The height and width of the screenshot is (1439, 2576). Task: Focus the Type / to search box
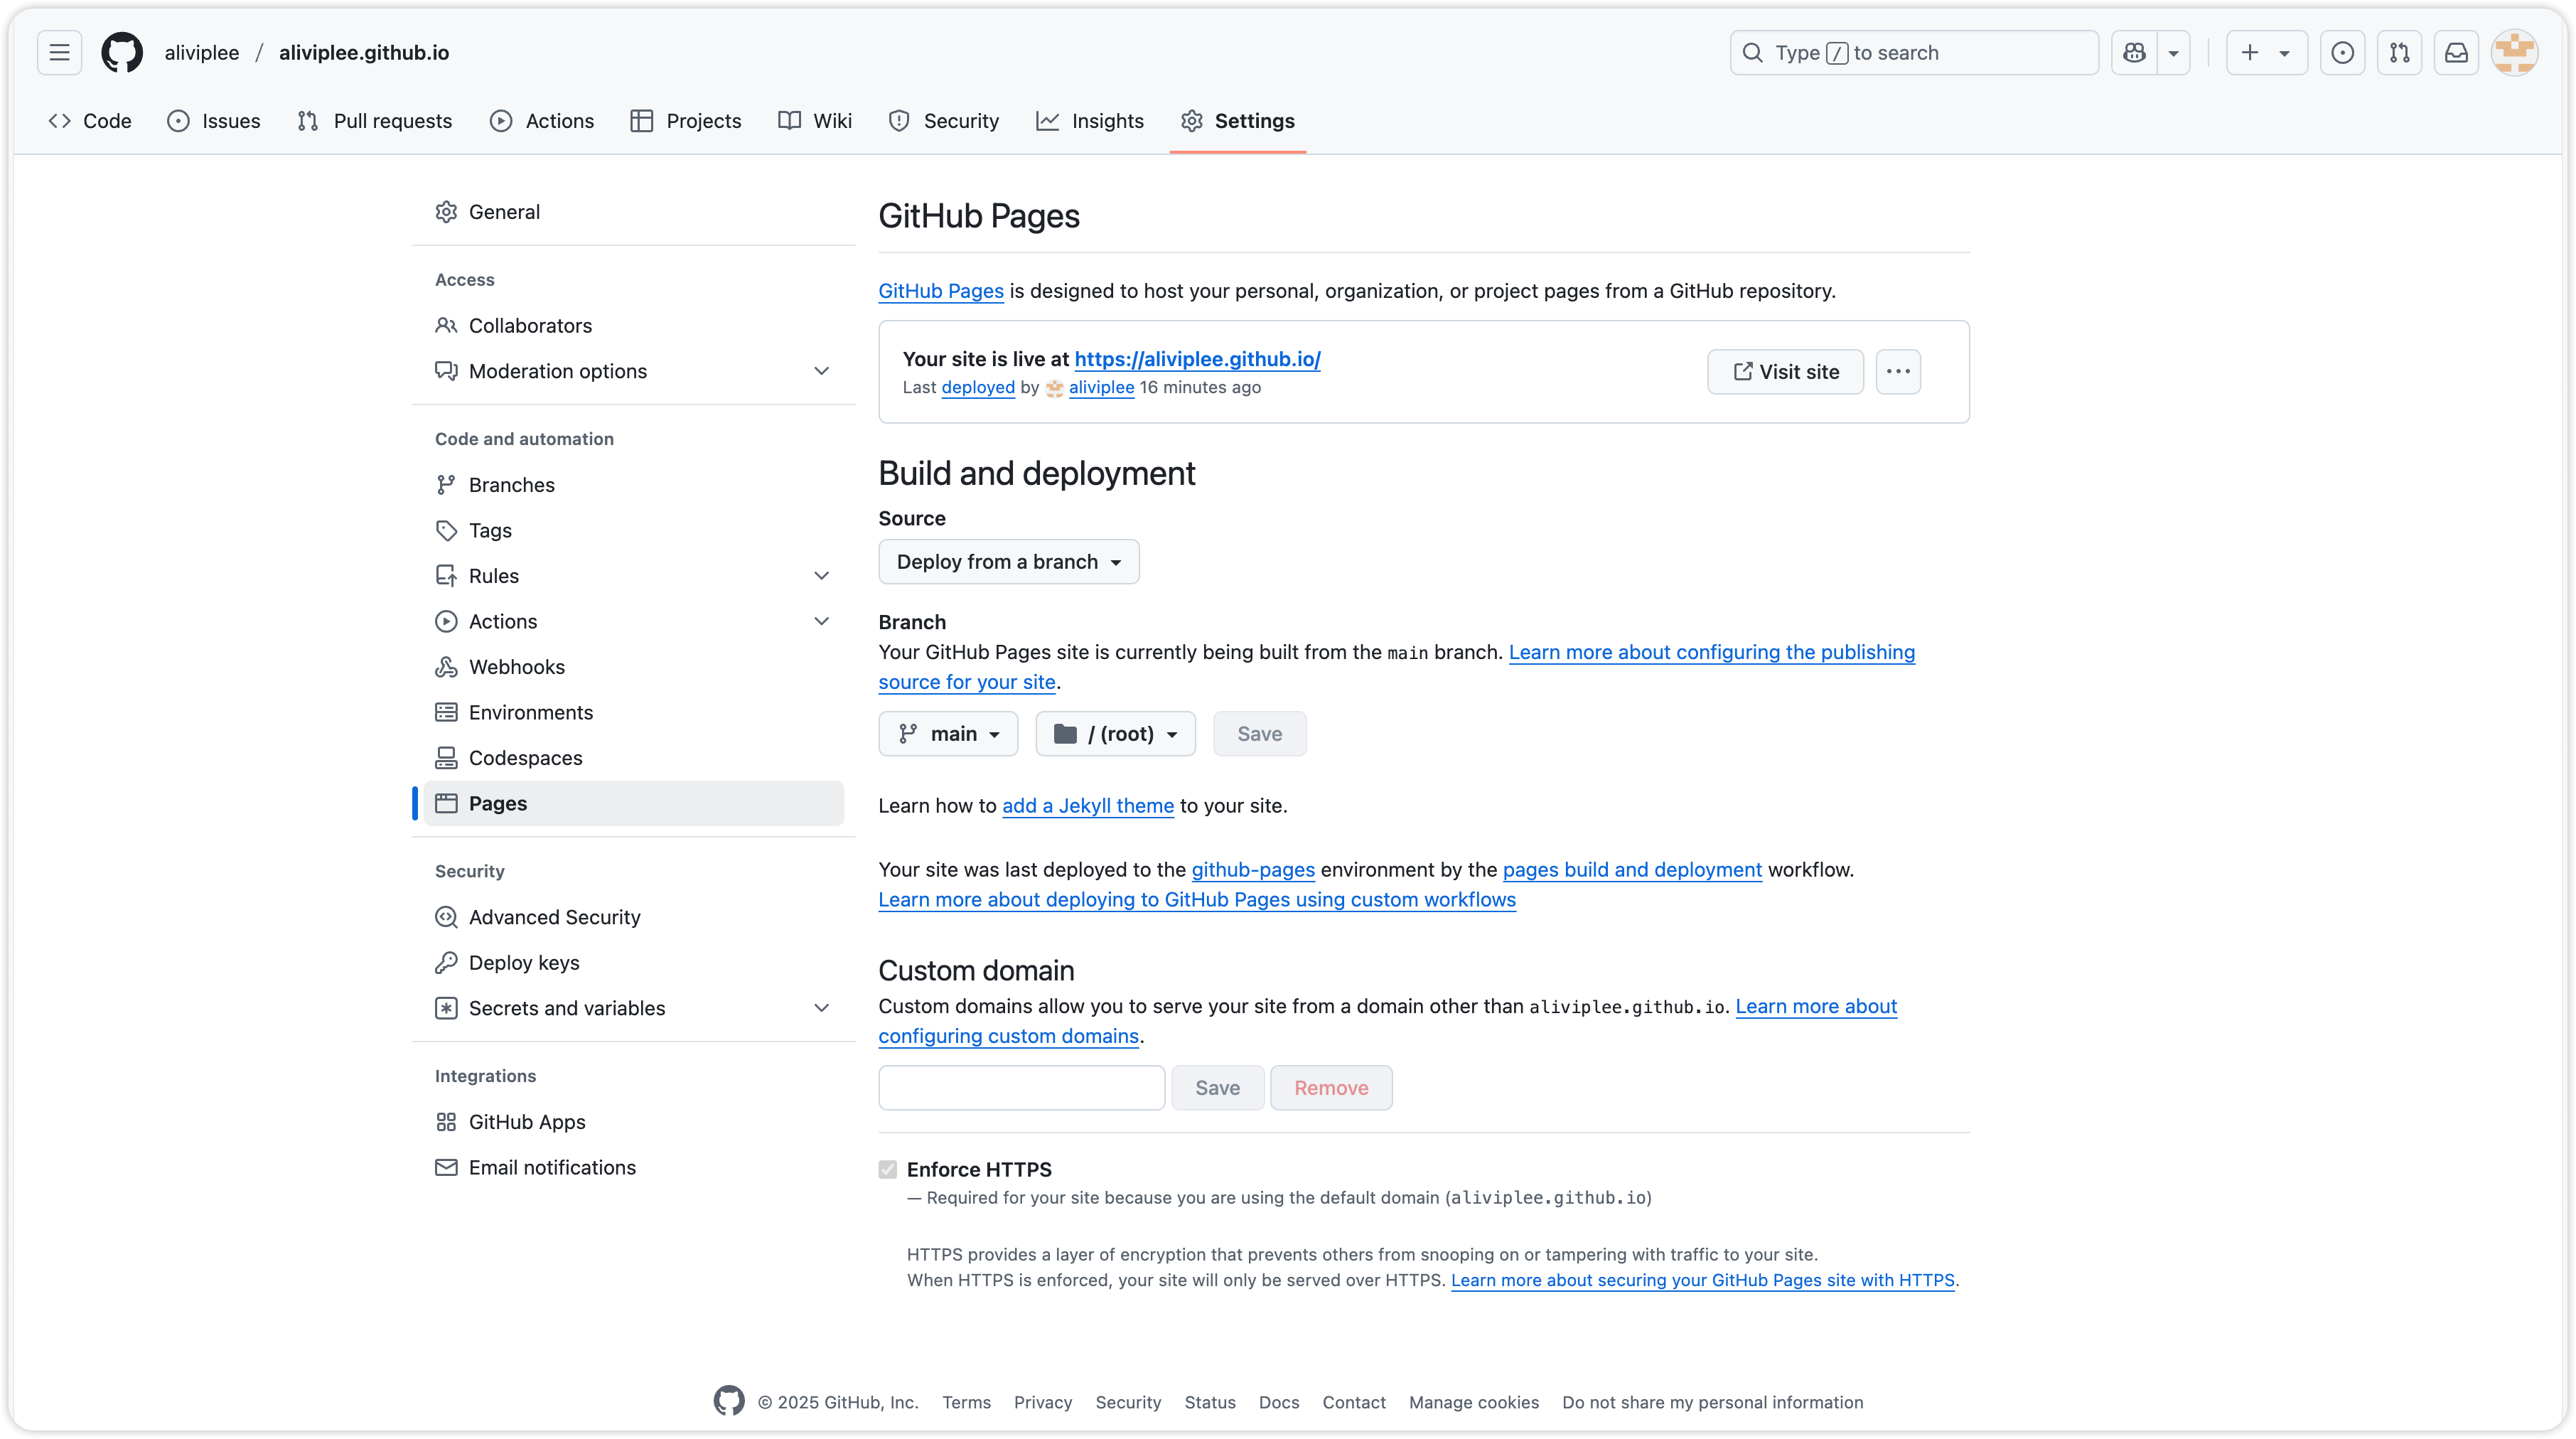(x=1914, y=52)
